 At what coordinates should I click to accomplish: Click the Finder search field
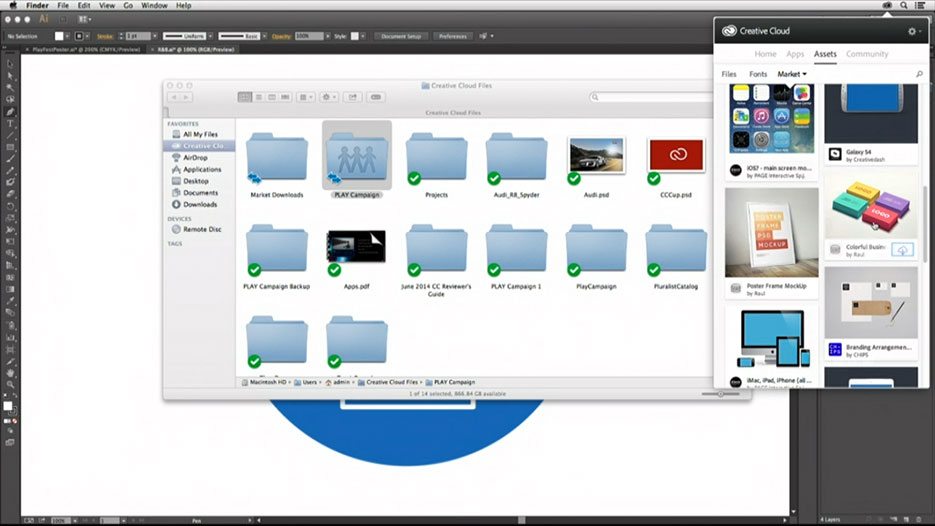coord(651,97)
